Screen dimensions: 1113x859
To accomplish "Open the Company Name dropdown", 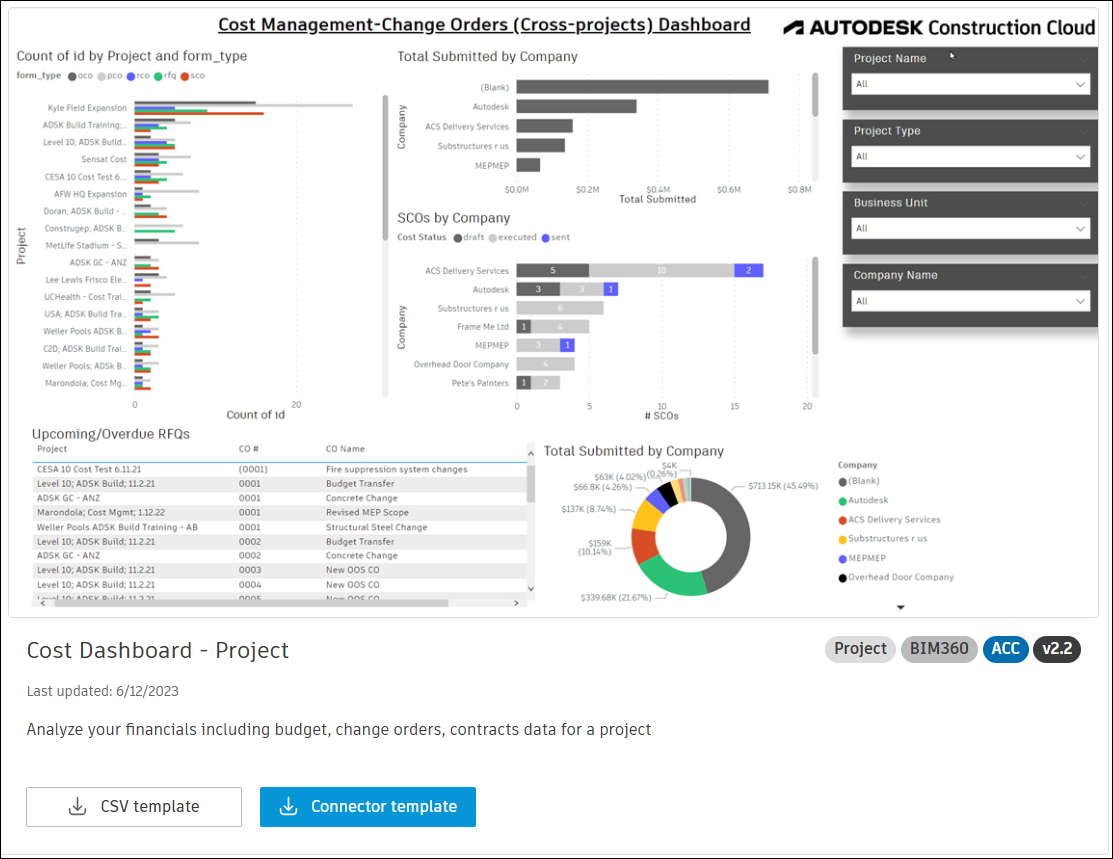I will coord(970,301).
